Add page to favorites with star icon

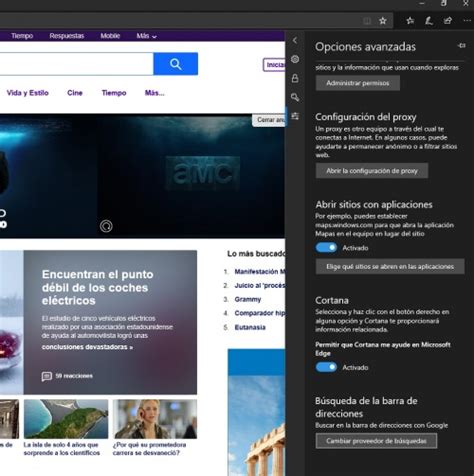(383, 21)
